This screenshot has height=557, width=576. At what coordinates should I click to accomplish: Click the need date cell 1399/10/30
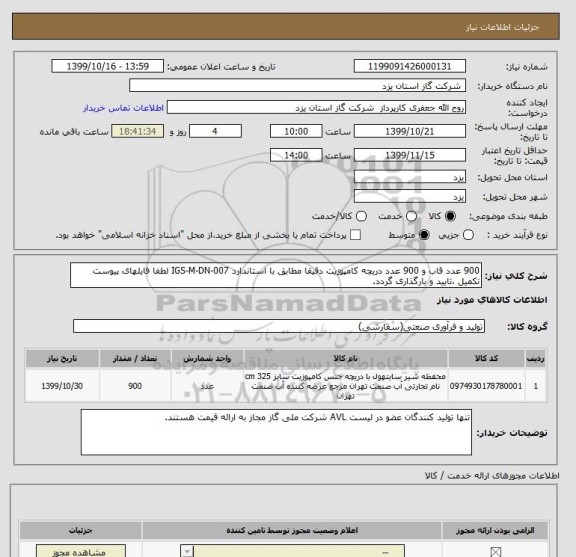pyautogui.click(x=62, y=386)
